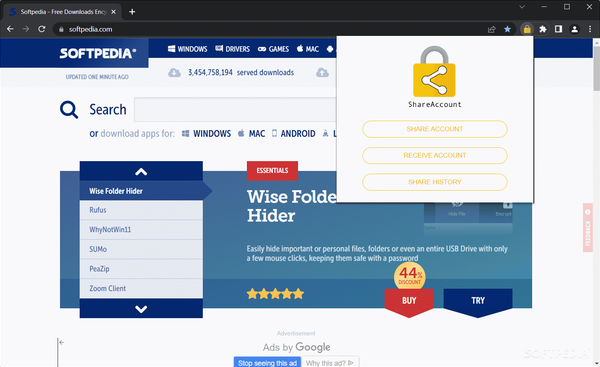The width and height of the screenshot is (600, 367).
Task: Open the browser side panel icon
Action: pos(558,29)
